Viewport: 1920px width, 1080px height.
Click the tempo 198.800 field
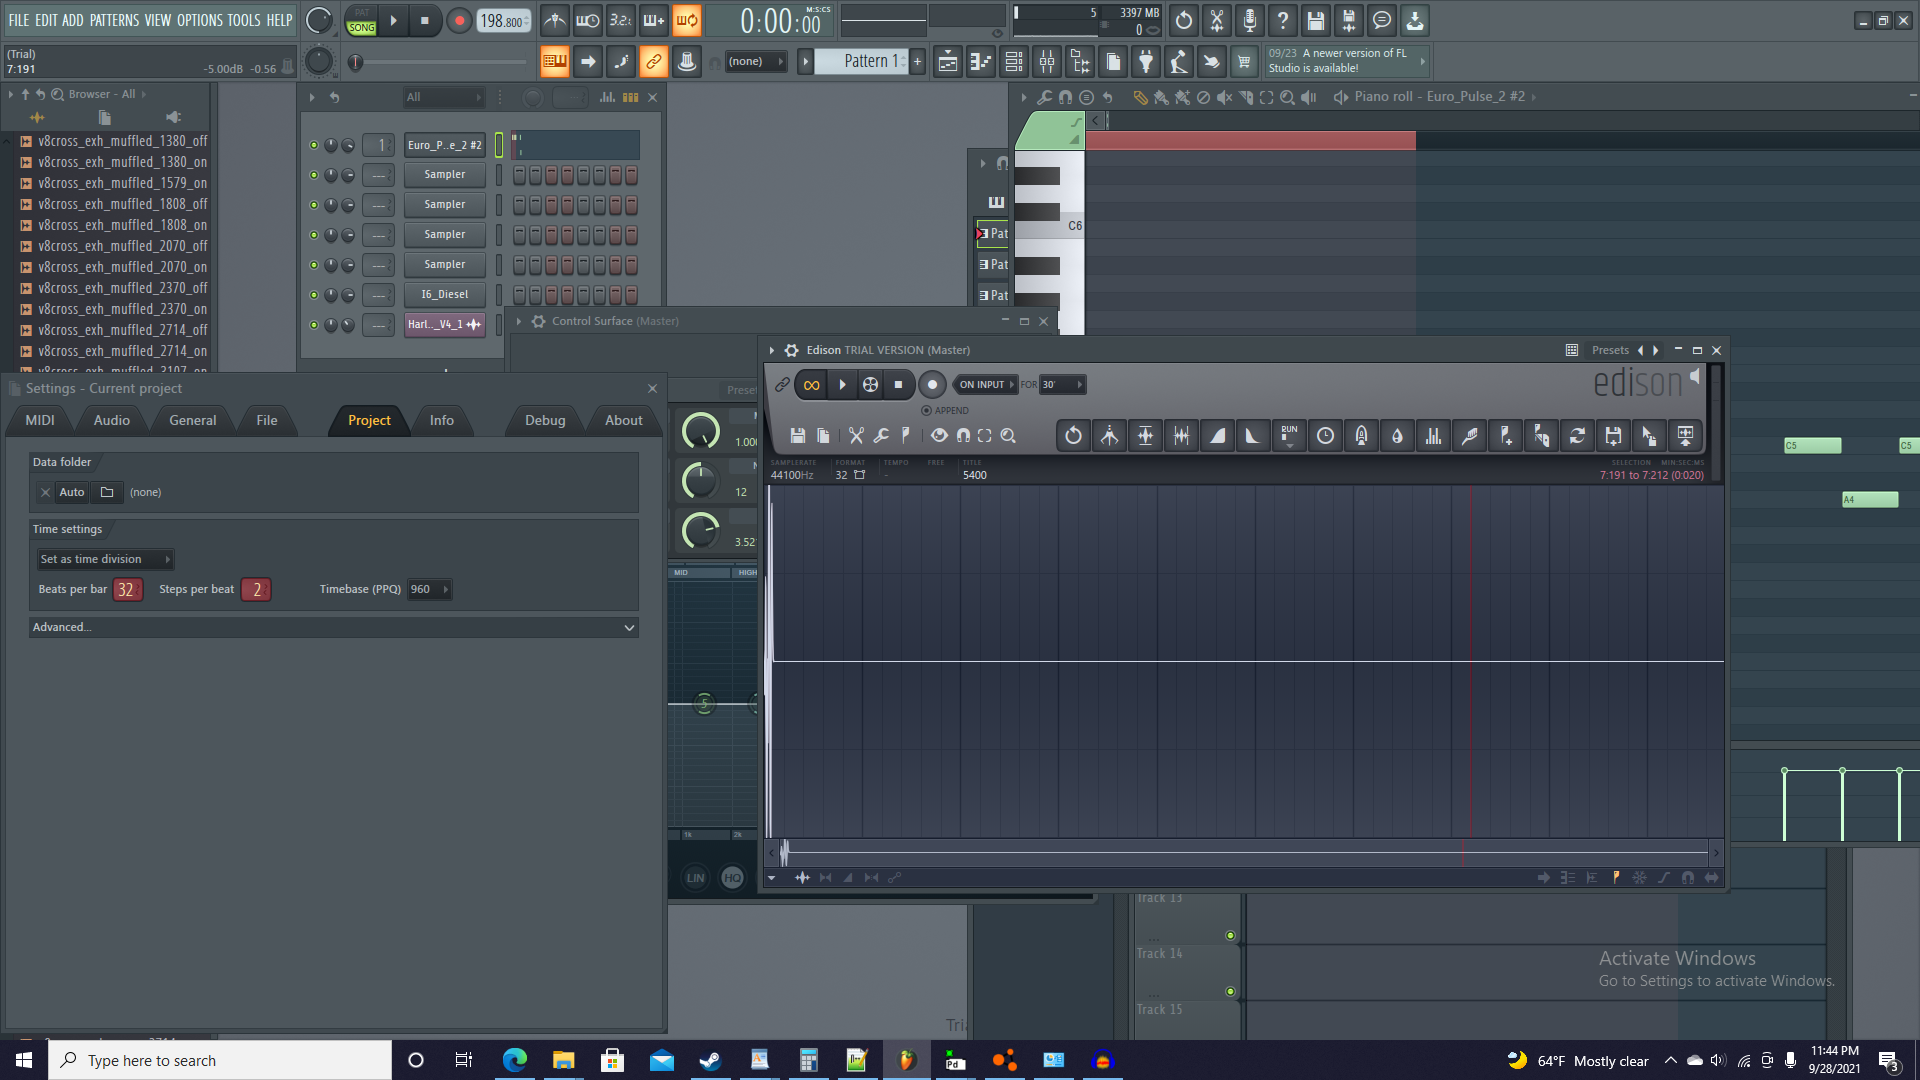tap(503, 20)
